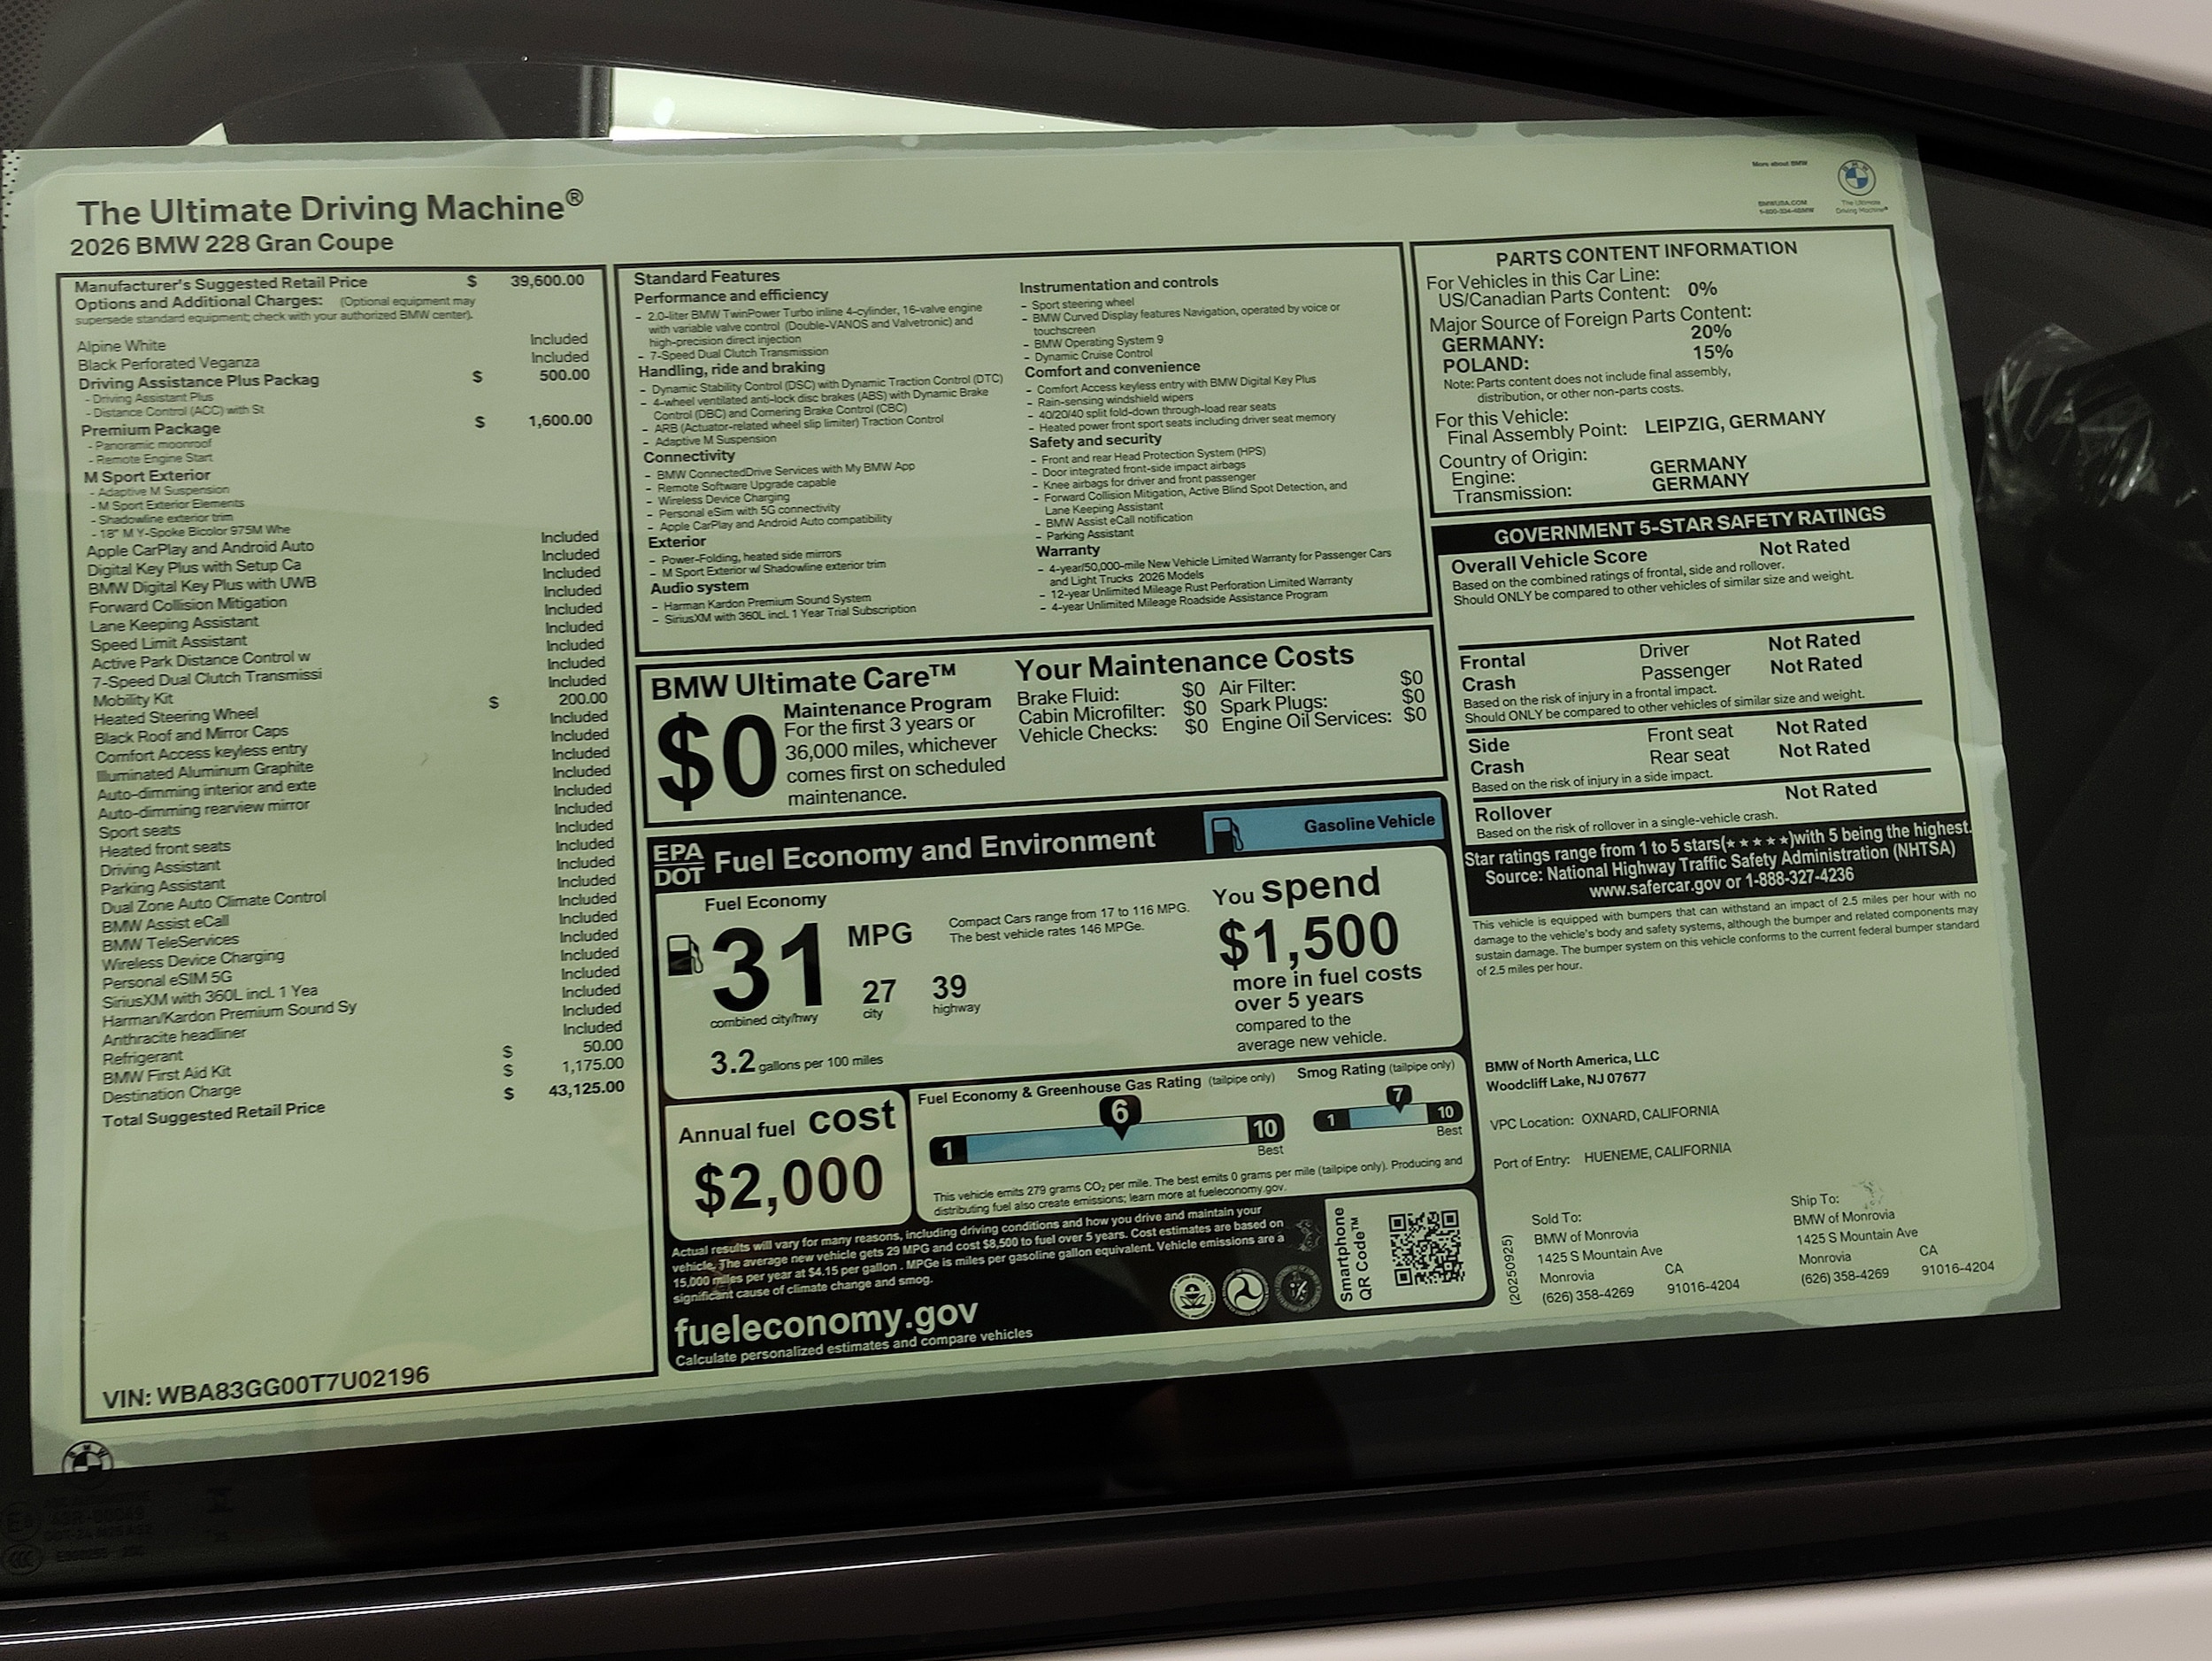This screenshot has height=1661, width=2212.
Task: Click the greenhouse gas rating marker 6
Action: [x=1119, y=1114]
